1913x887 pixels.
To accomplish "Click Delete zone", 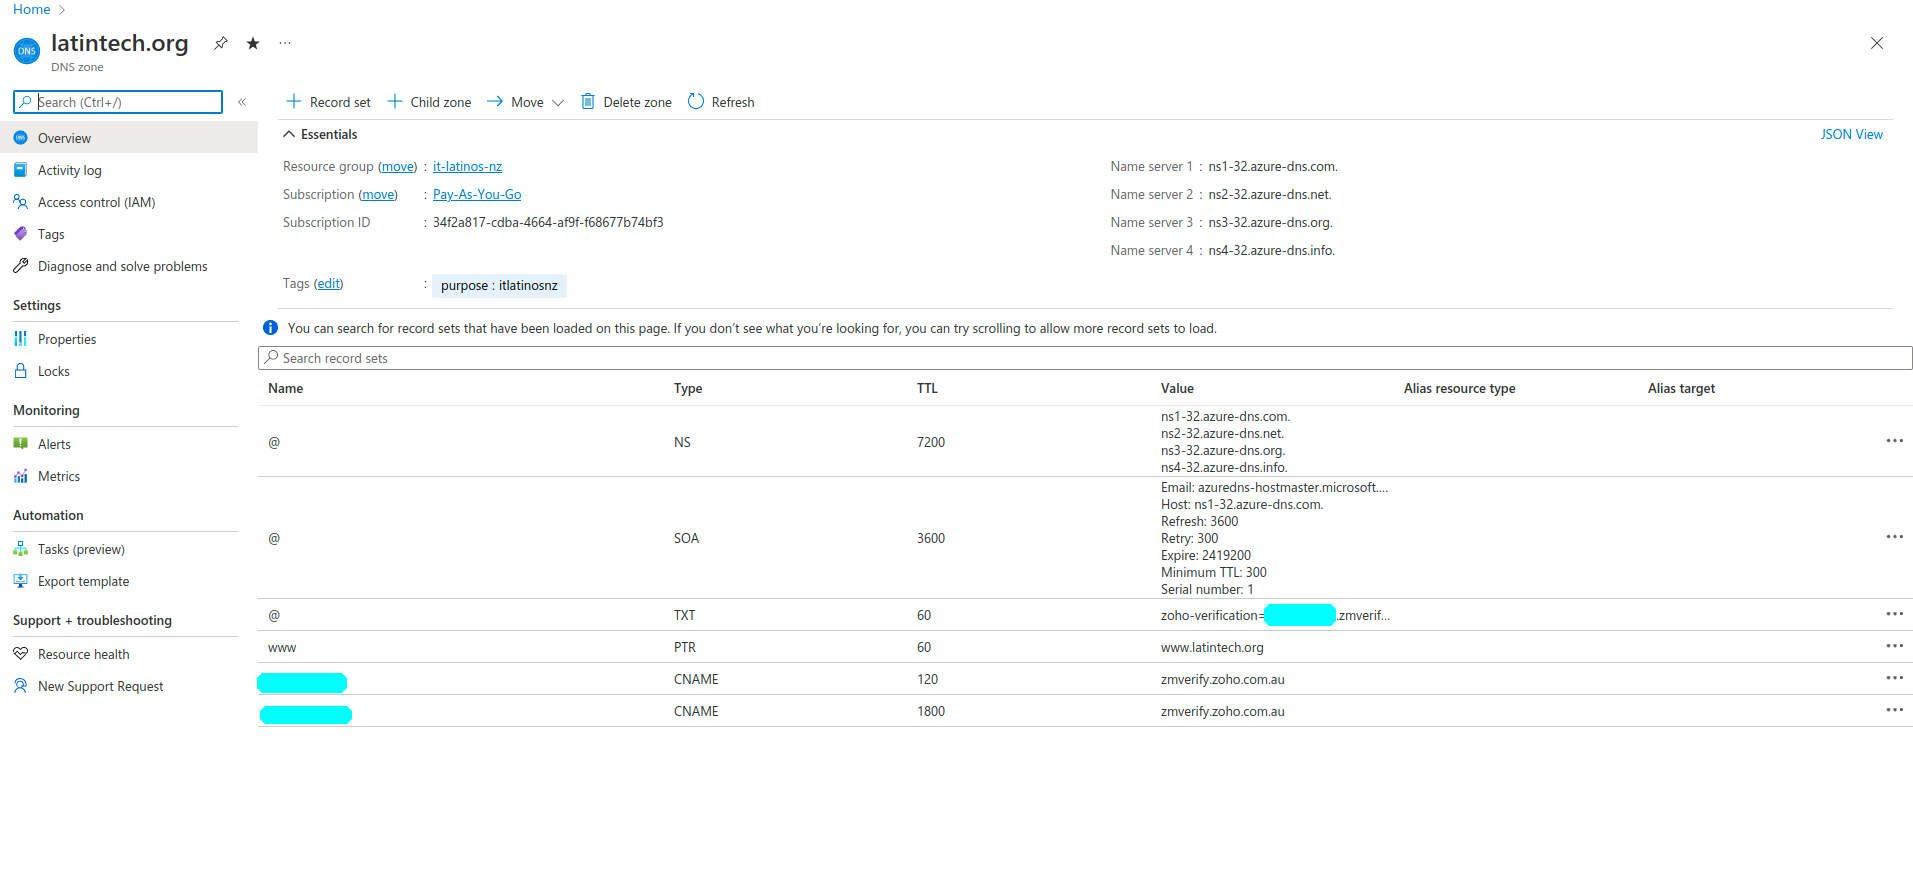I will (626, 102).
